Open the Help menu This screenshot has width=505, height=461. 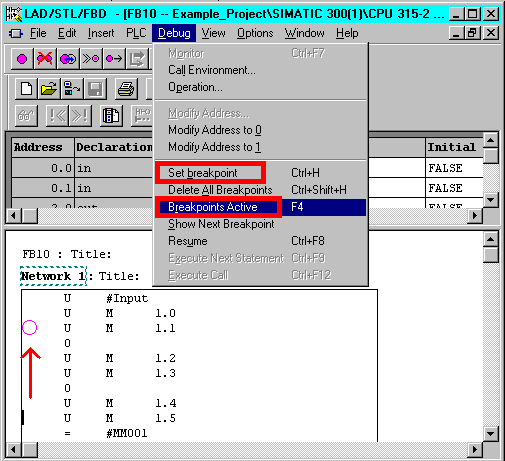(347, 33)
